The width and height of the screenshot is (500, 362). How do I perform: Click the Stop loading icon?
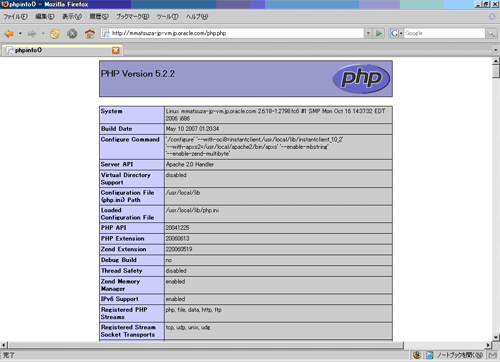coord(72,33)
